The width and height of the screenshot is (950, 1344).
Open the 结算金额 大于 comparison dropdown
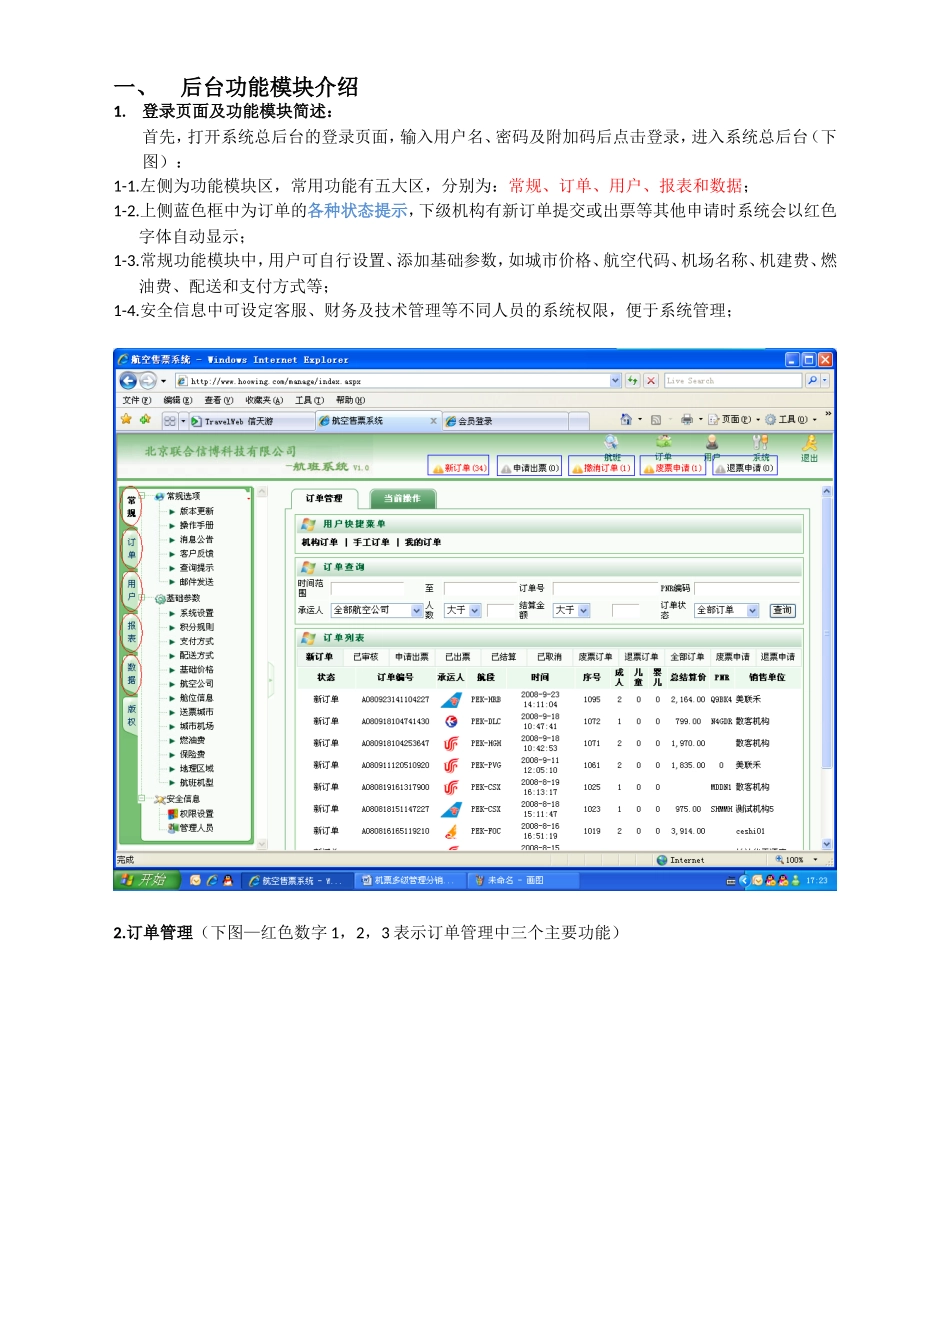(572, 610)
